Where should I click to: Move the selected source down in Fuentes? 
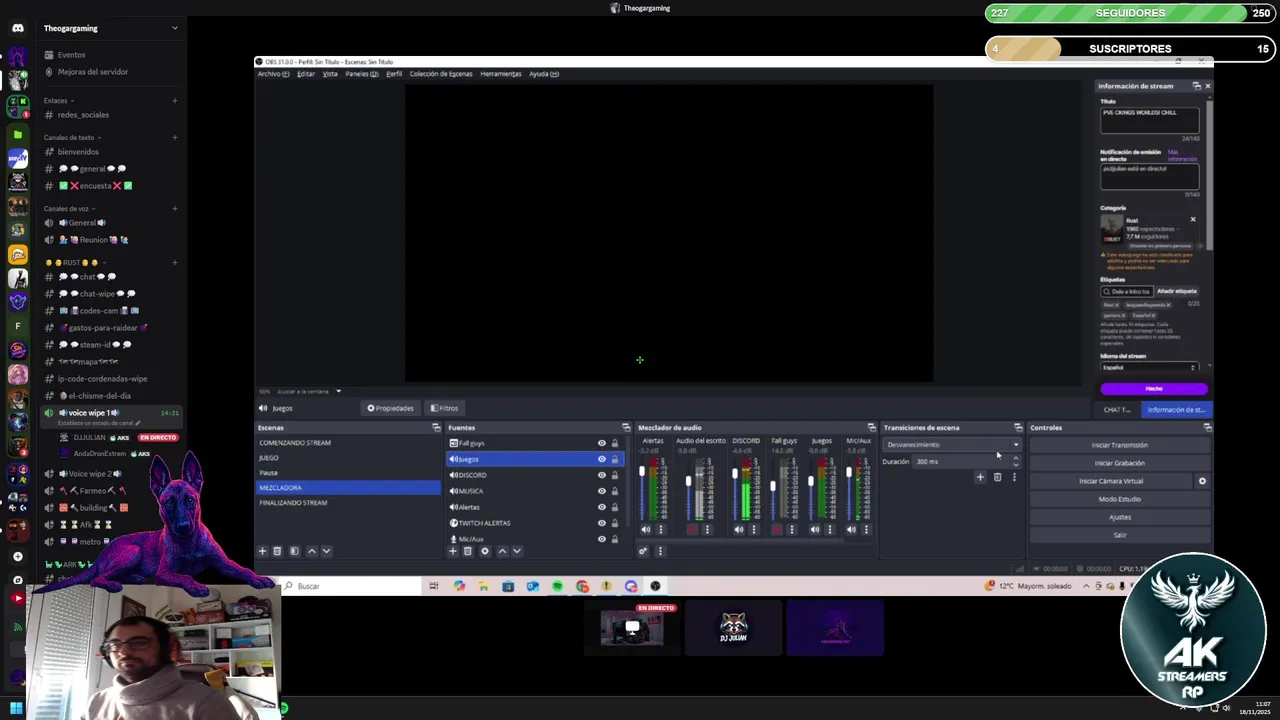(x=516, y=551)
